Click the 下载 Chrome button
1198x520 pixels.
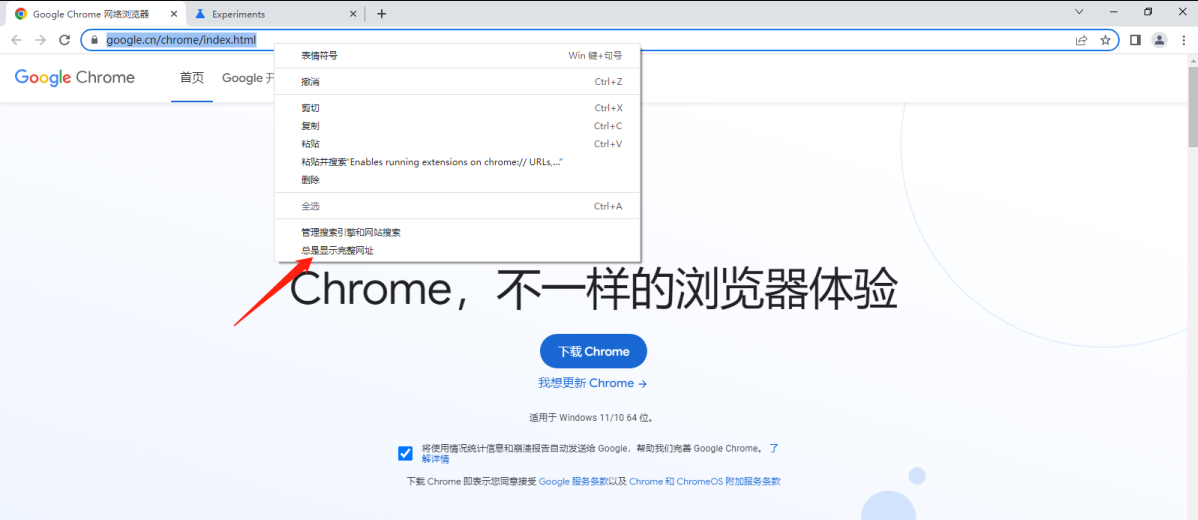click(x=594, y=351)
